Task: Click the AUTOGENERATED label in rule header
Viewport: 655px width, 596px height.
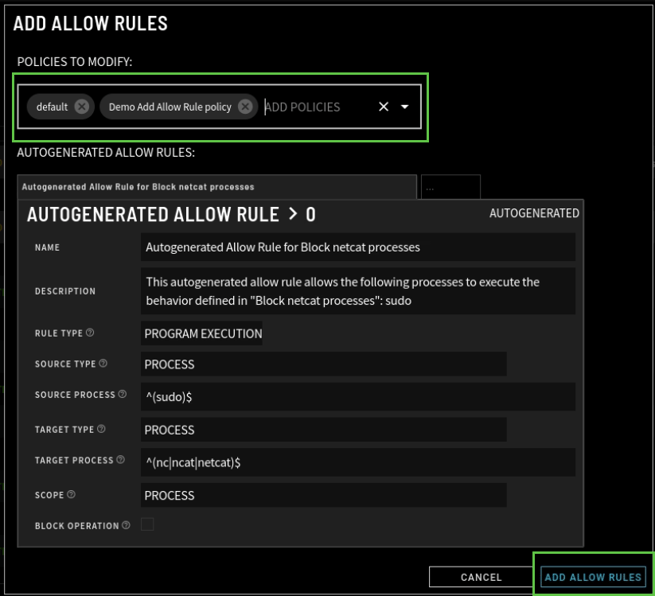Action: [x=534, y=213]
